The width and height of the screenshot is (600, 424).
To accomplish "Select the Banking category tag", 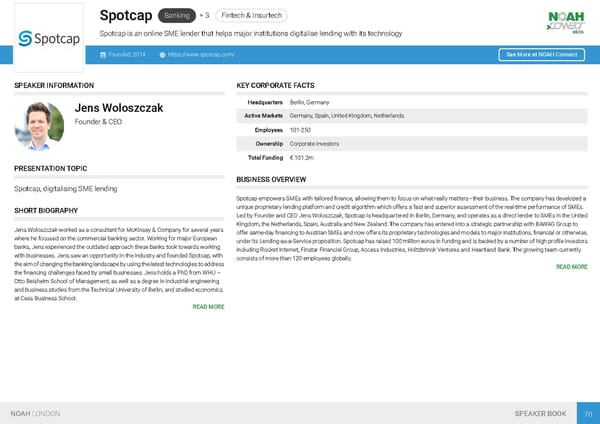I will tap(178, 16).
